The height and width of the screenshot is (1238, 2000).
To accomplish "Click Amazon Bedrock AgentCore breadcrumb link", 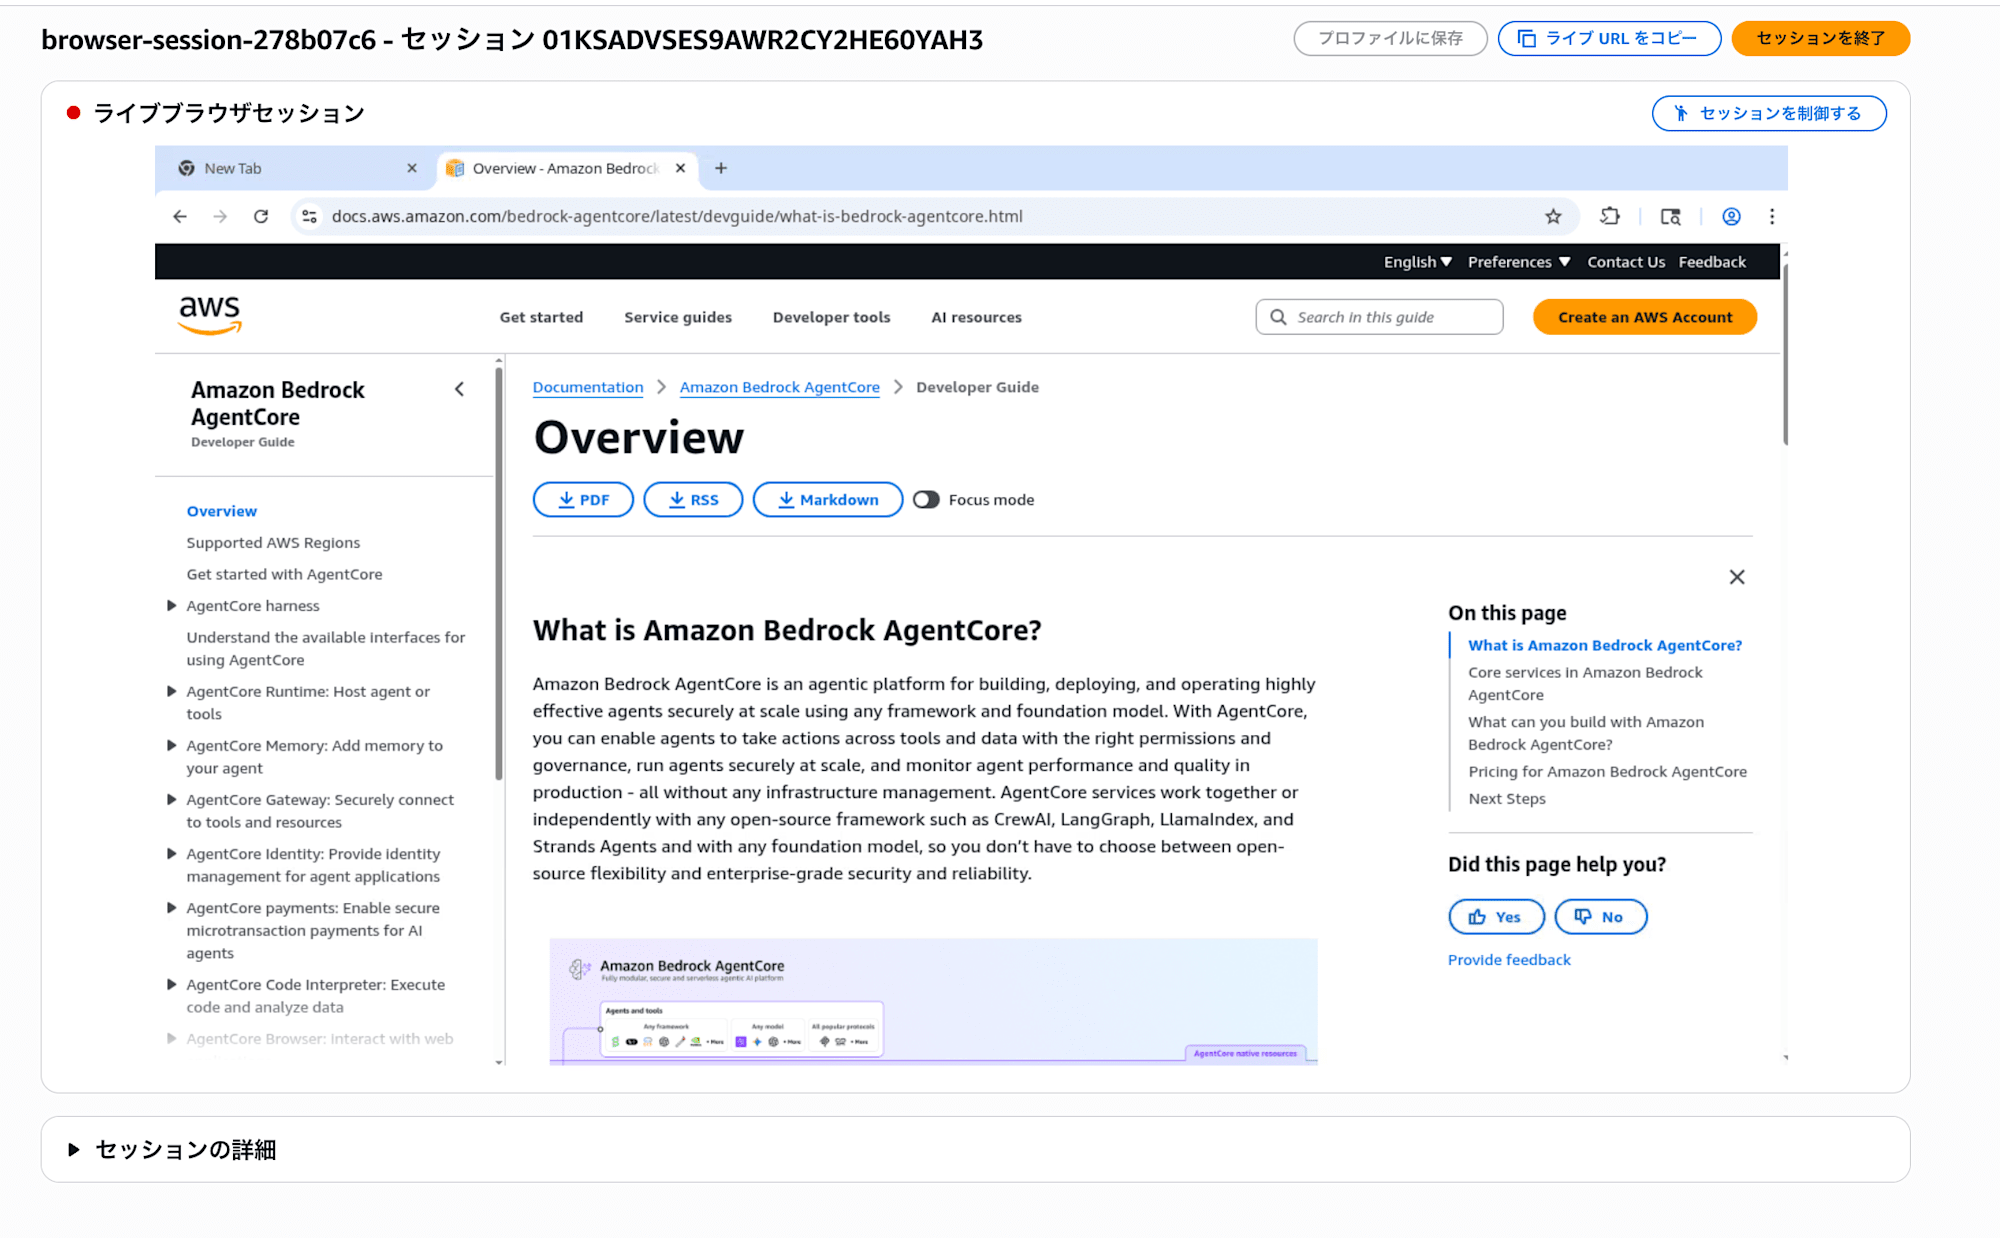I will click(780, 387).
